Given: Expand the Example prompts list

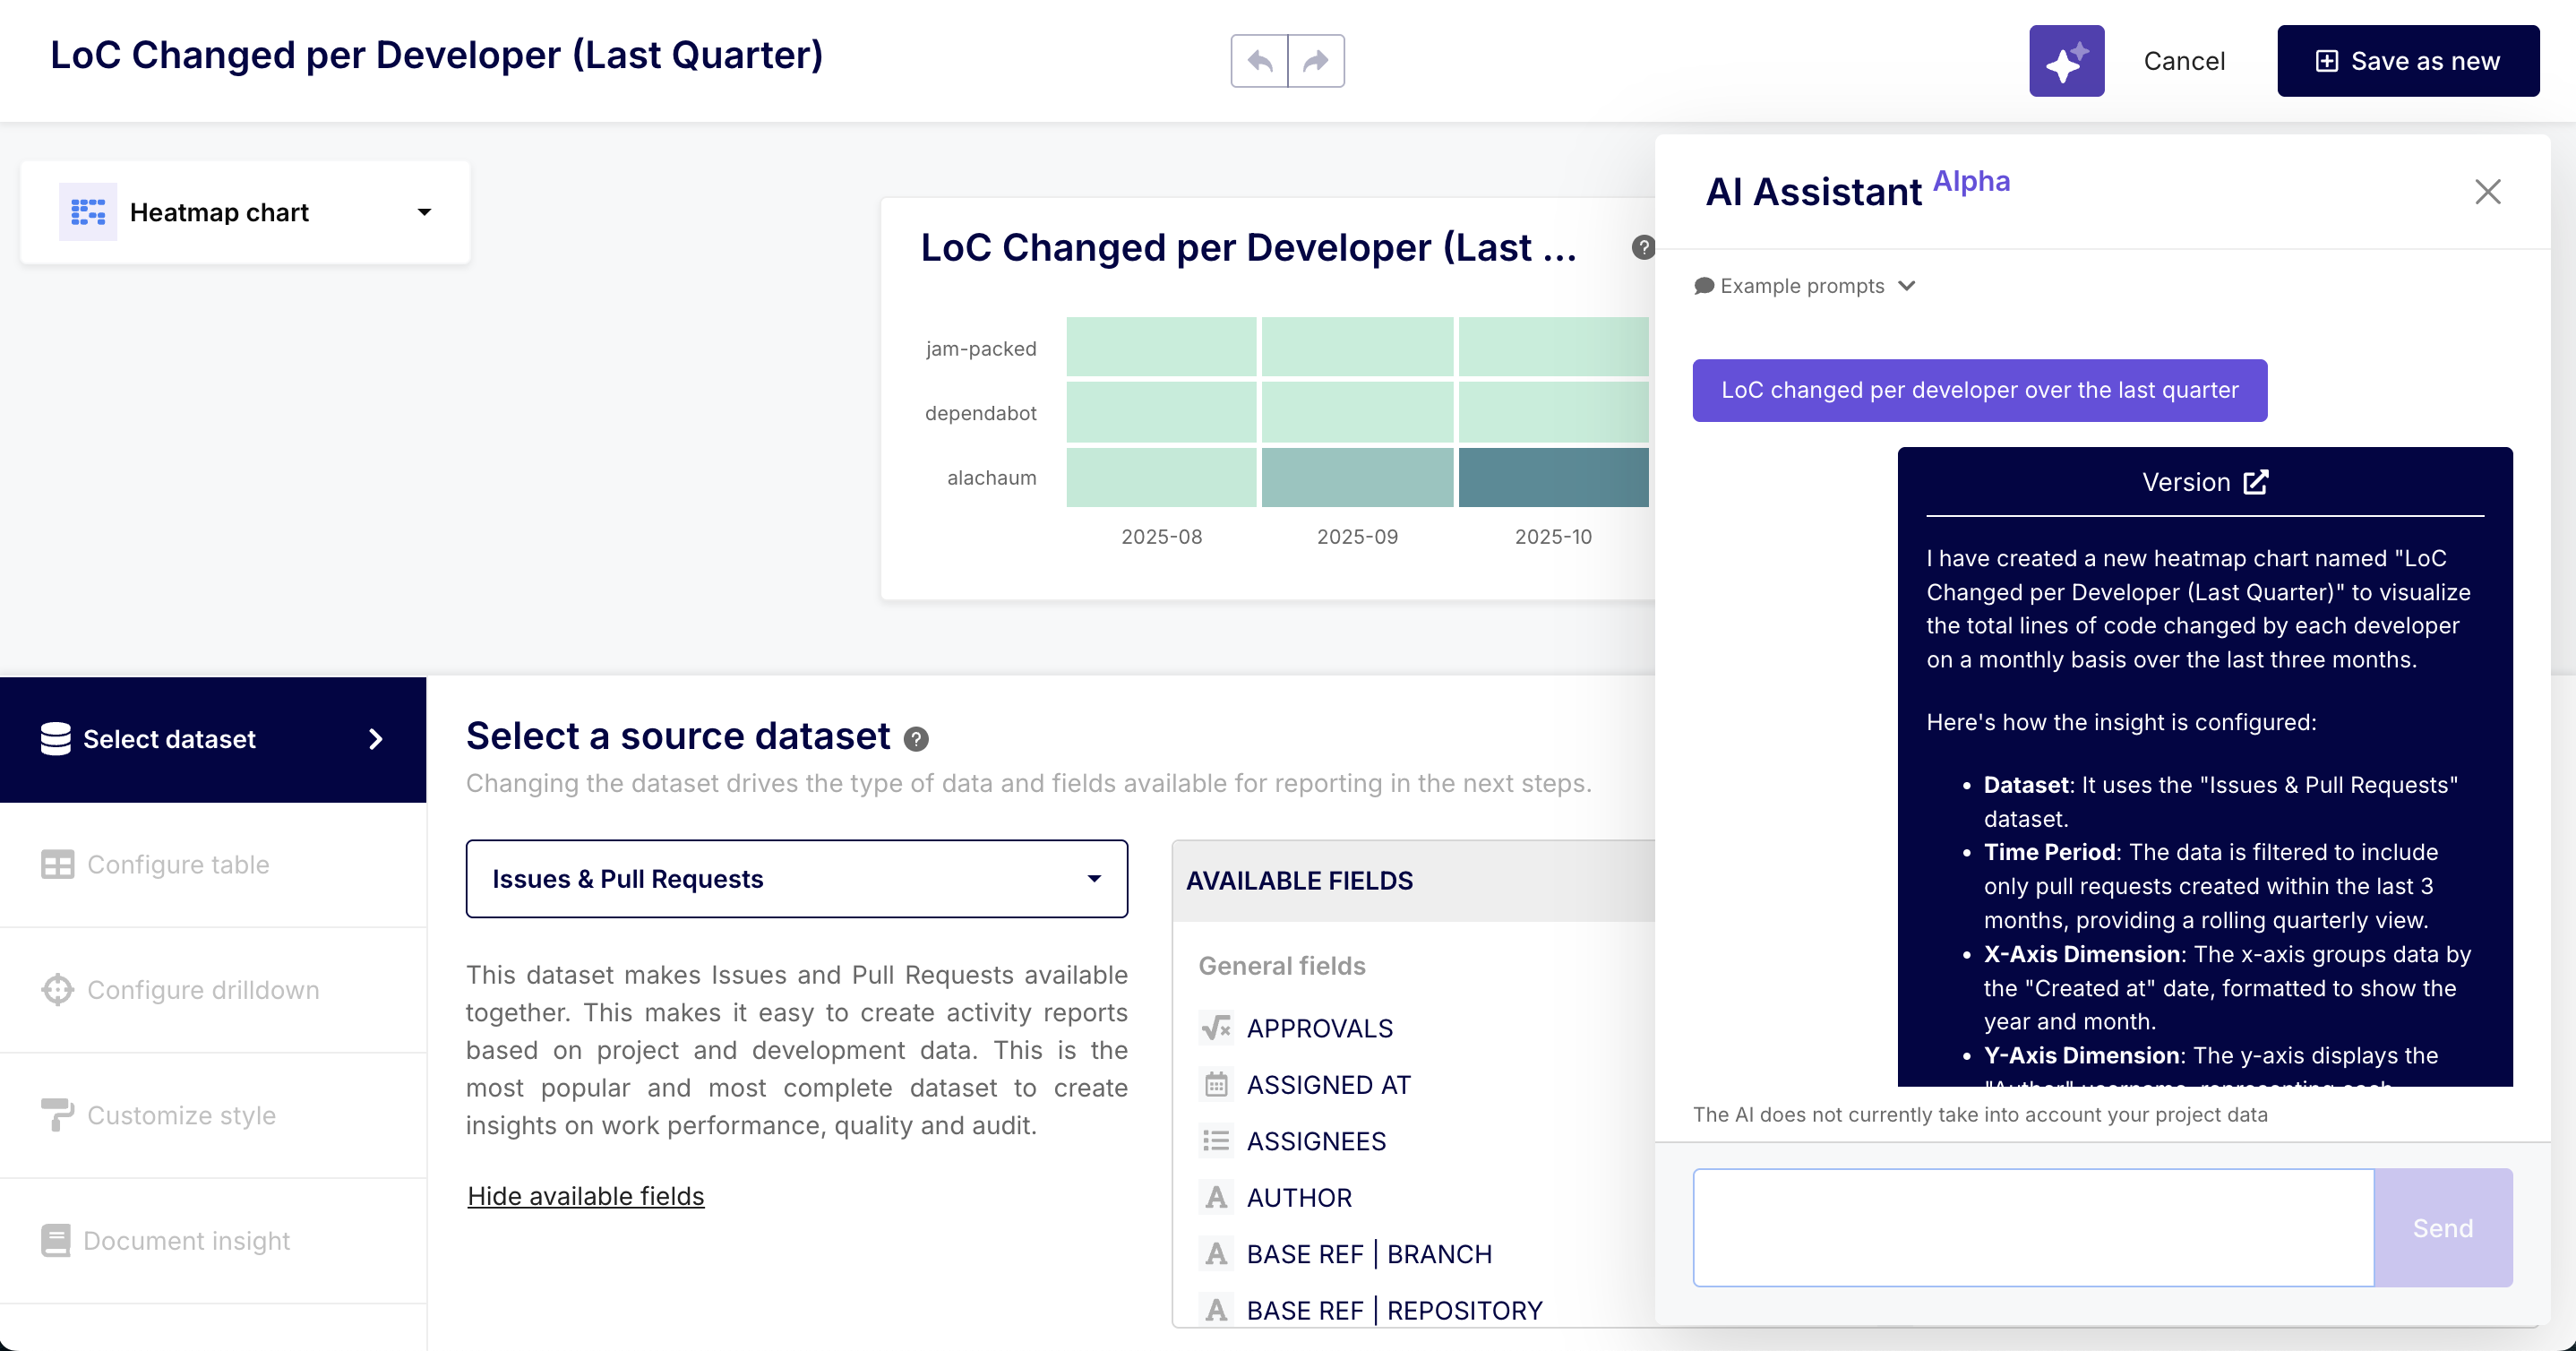Looking at the screenshot, I should [1804, 286].
